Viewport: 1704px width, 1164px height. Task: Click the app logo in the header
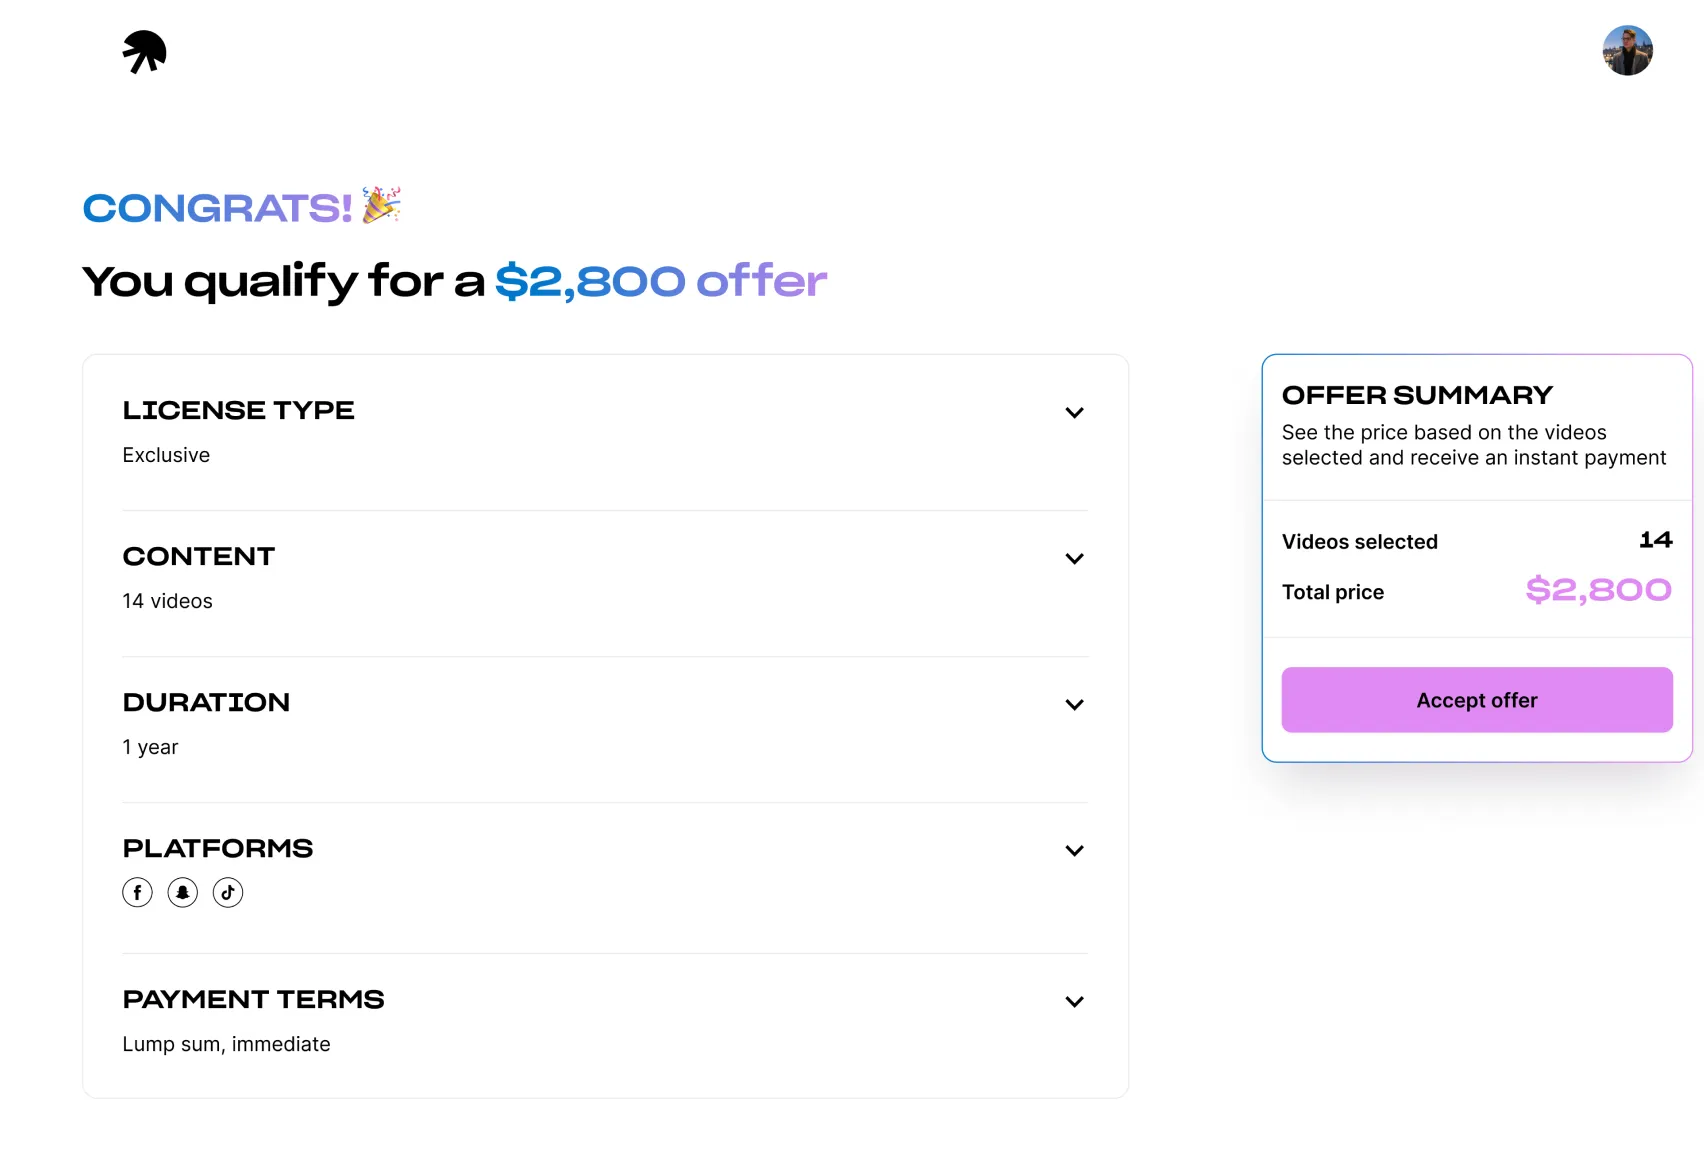(145, 52)
